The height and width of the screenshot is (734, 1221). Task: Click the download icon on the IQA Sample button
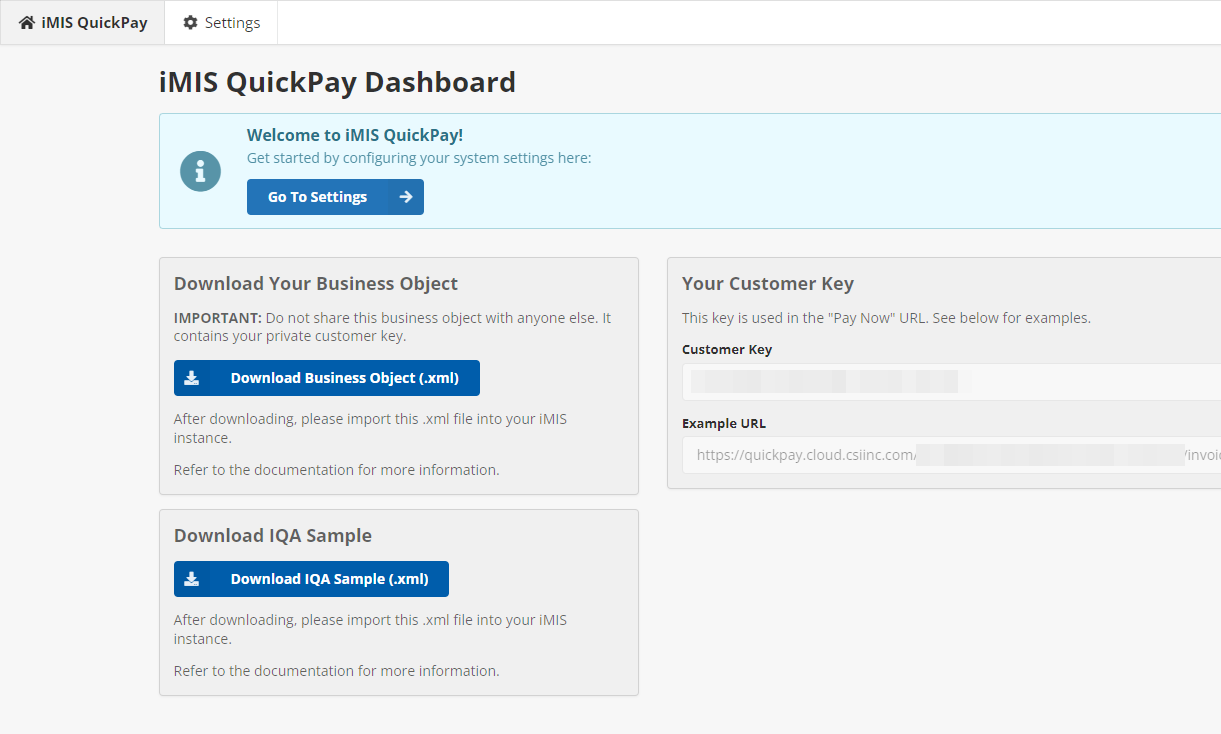pyautogui.click(x=192, y=579)
